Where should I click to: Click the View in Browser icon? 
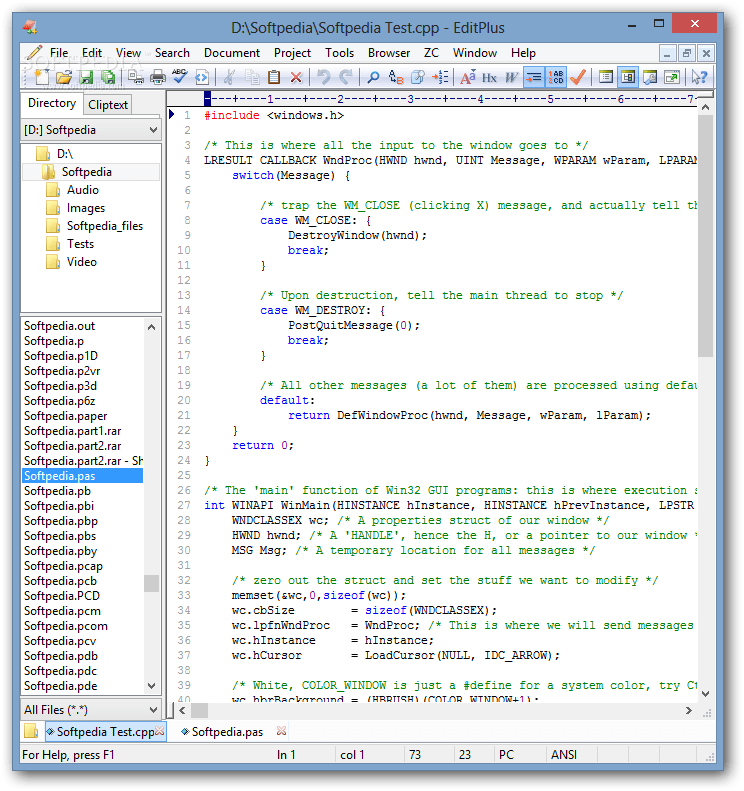[x=202, y=77]
